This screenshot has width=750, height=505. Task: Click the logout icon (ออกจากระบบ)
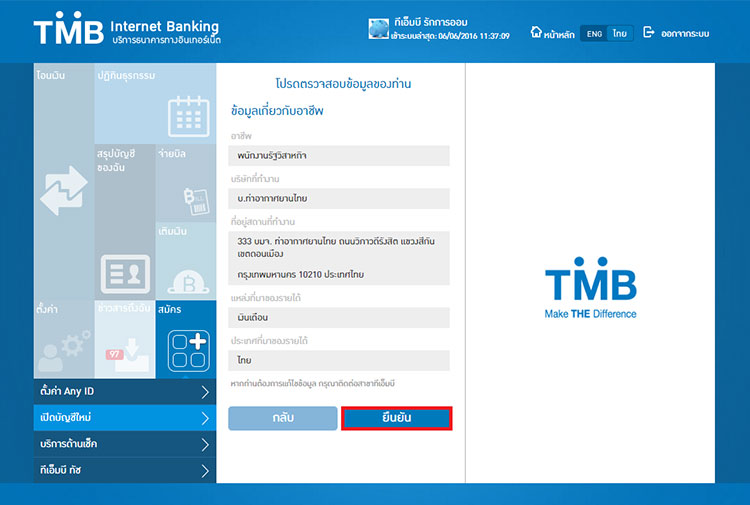675,33
